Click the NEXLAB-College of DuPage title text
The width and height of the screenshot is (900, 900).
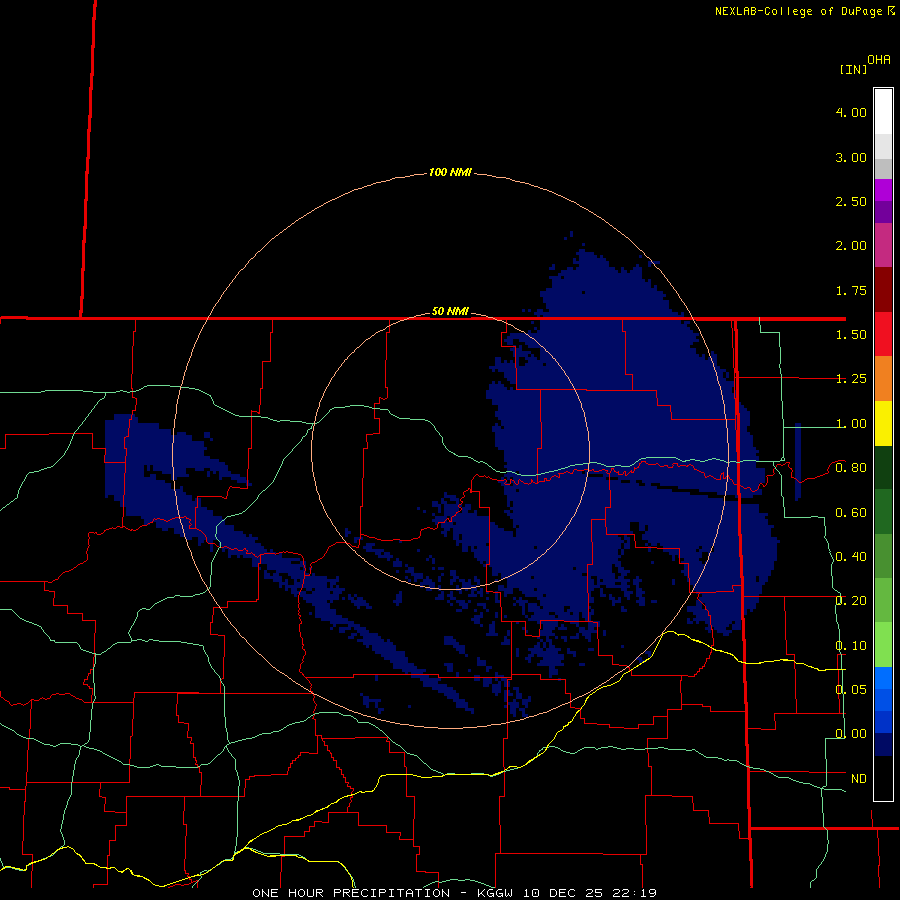[798, 11]
